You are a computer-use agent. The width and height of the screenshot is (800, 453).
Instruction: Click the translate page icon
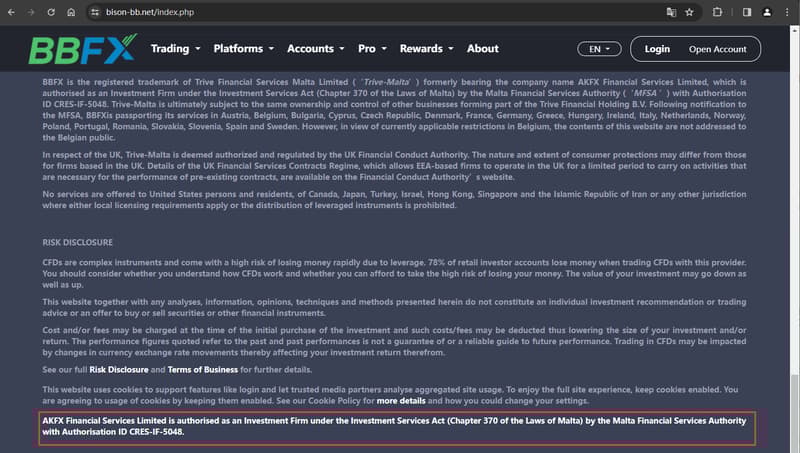(x=671, y=12)
